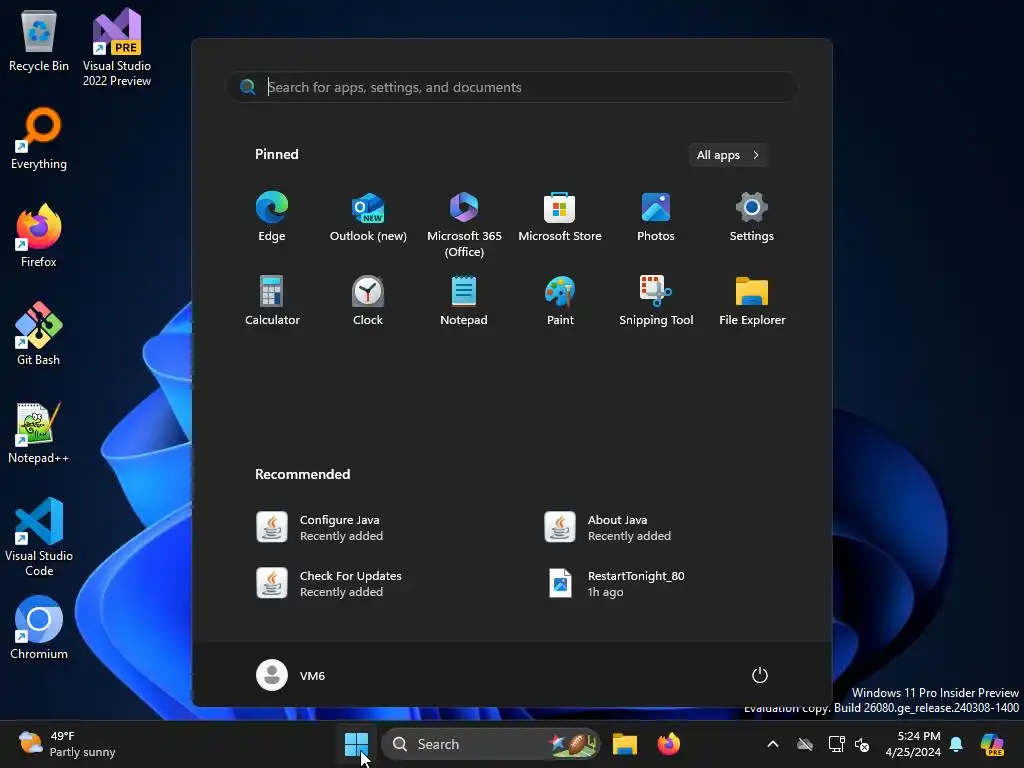
Task: Open network status tray icon
Action: tap(836, 744)
